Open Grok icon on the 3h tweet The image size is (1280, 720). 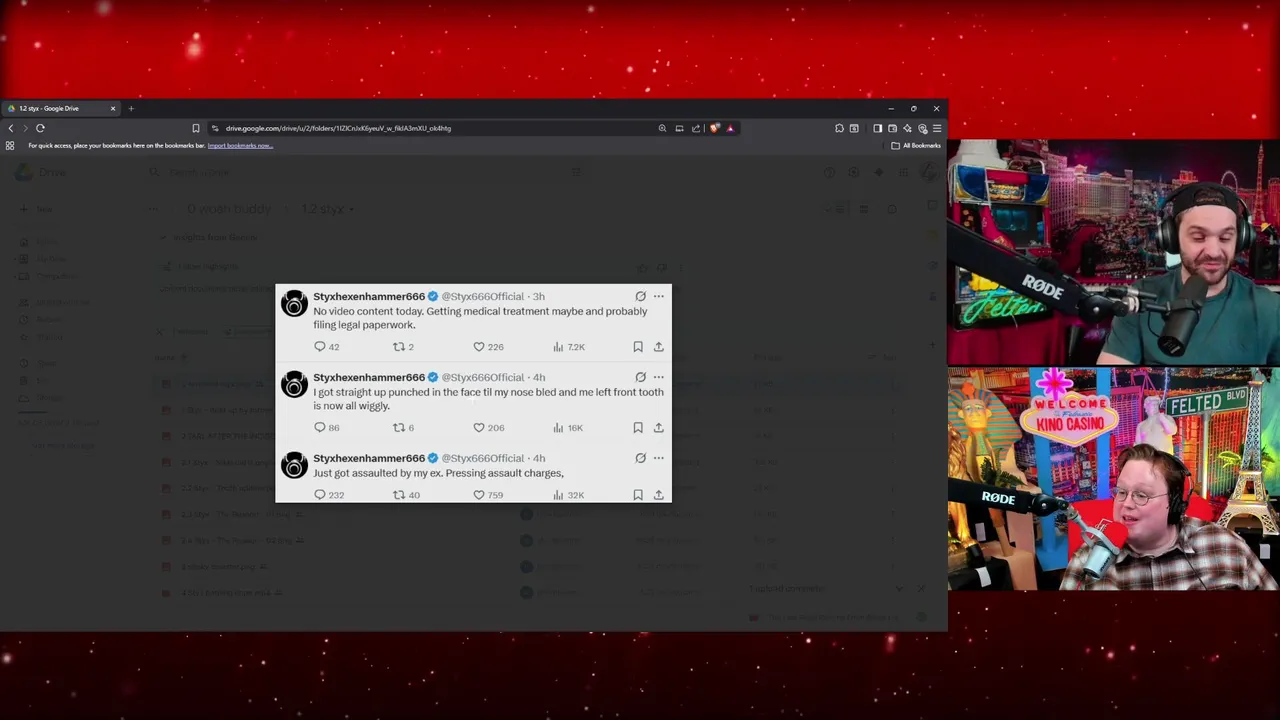[641, 296]
